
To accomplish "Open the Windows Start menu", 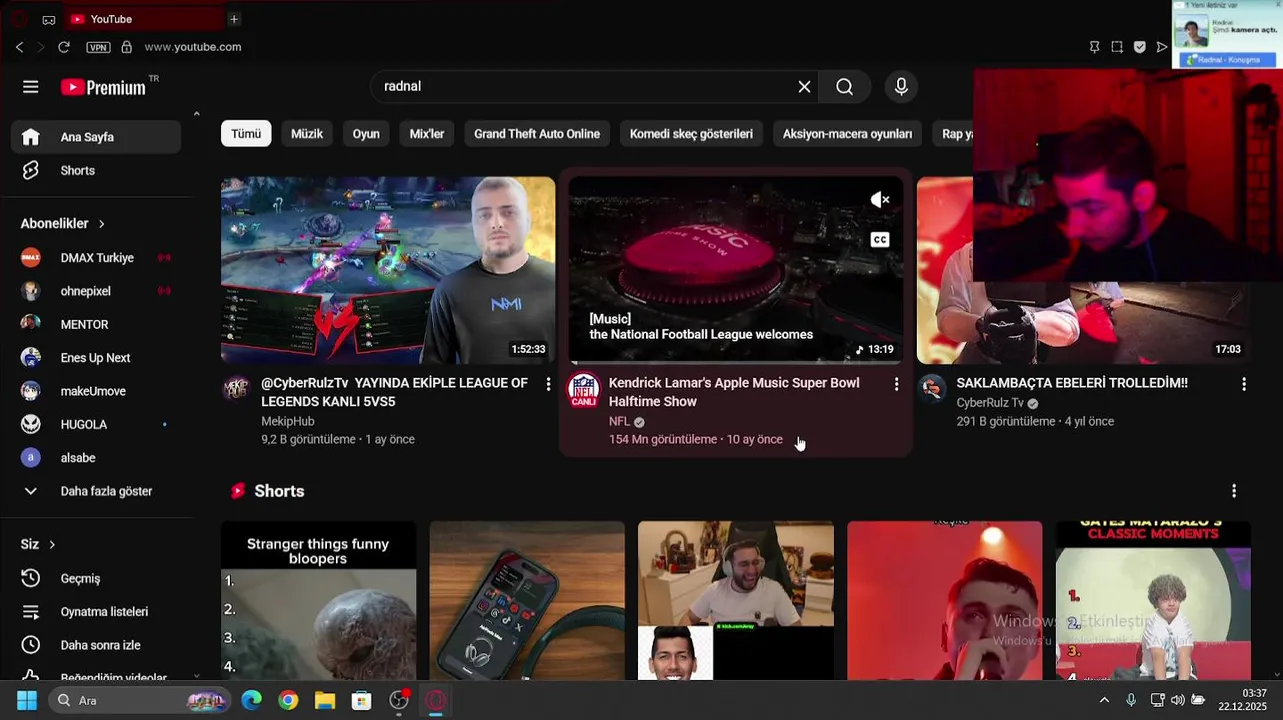I will pos(27,700).
